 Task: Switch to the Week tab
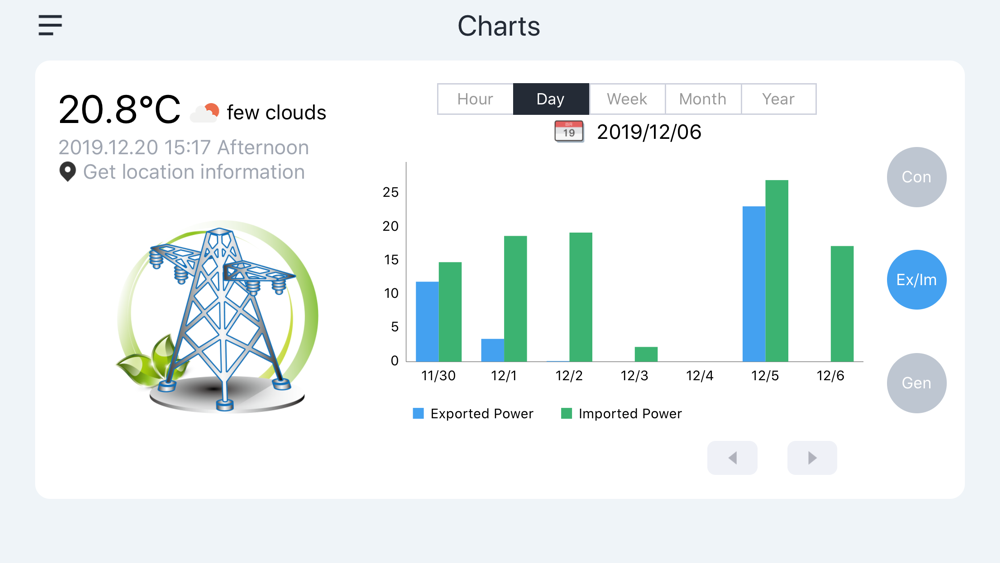[627, 99]
